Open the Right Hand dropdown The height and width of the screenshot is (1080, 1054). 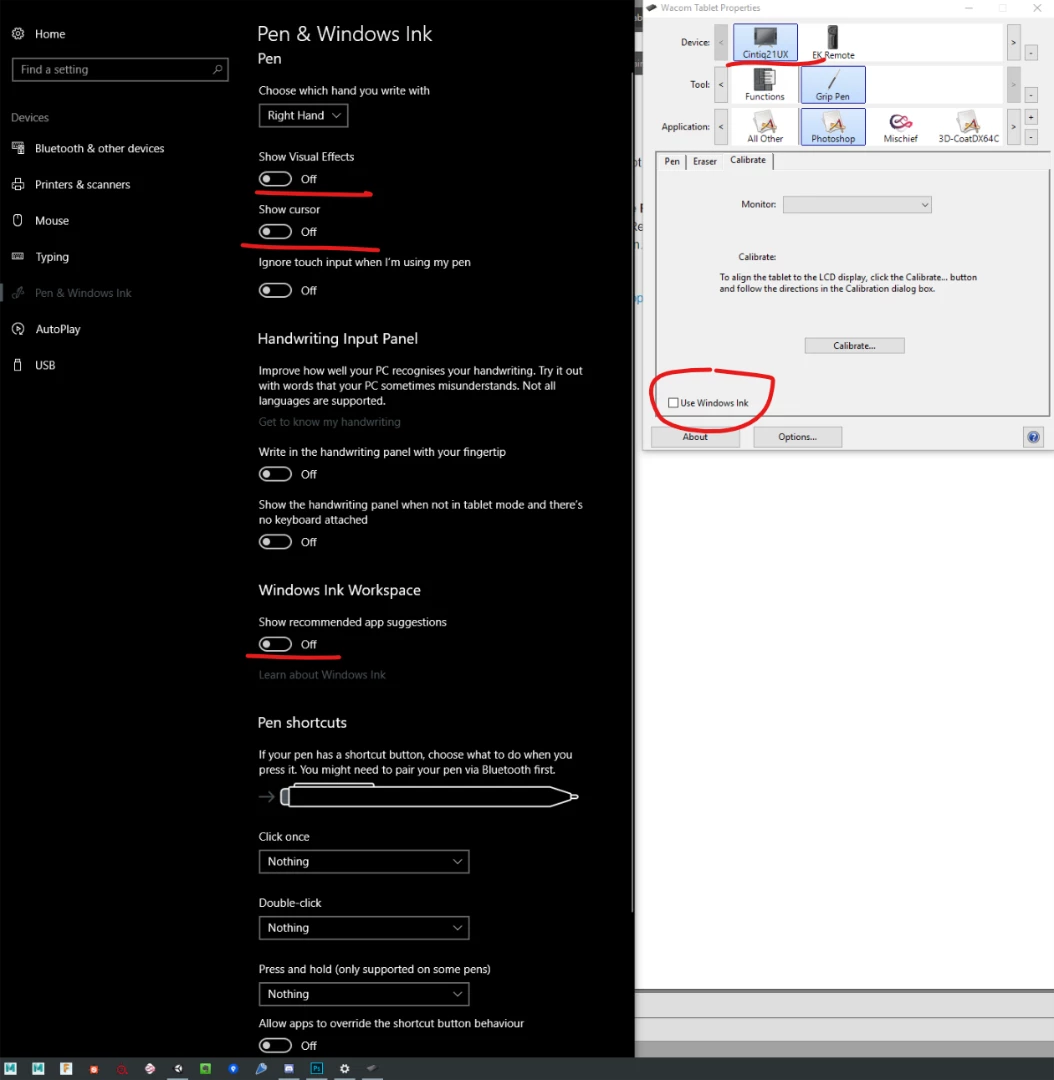click(x=303, y=115)
